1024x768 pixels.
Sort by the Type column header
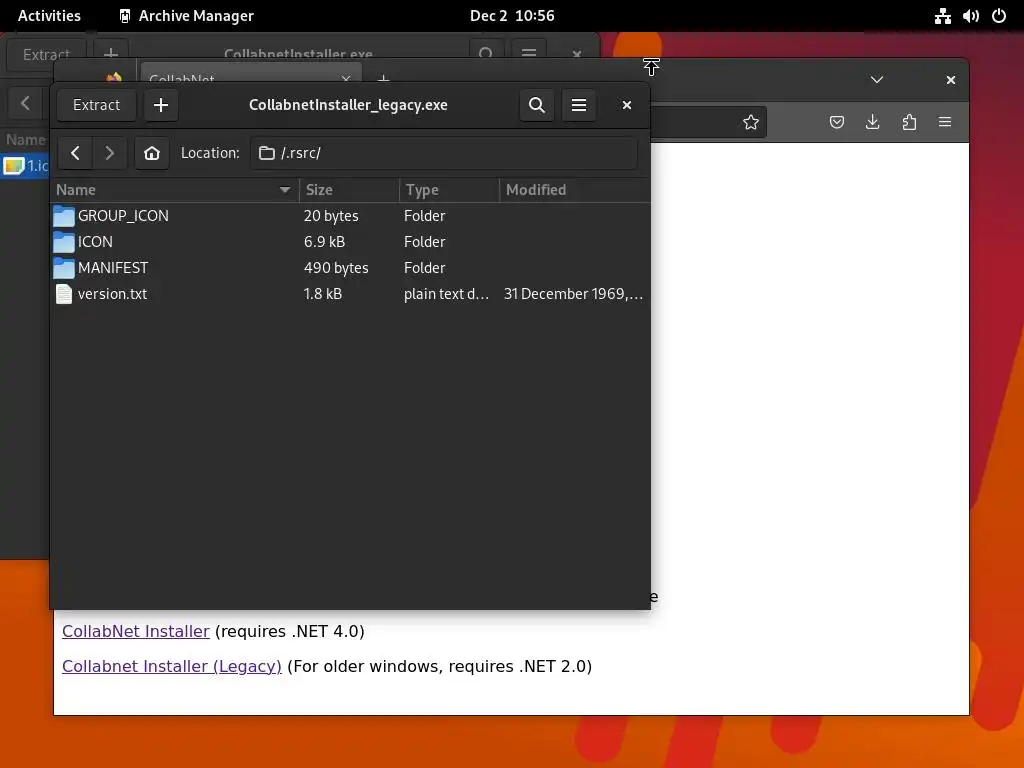pos(449,190)
